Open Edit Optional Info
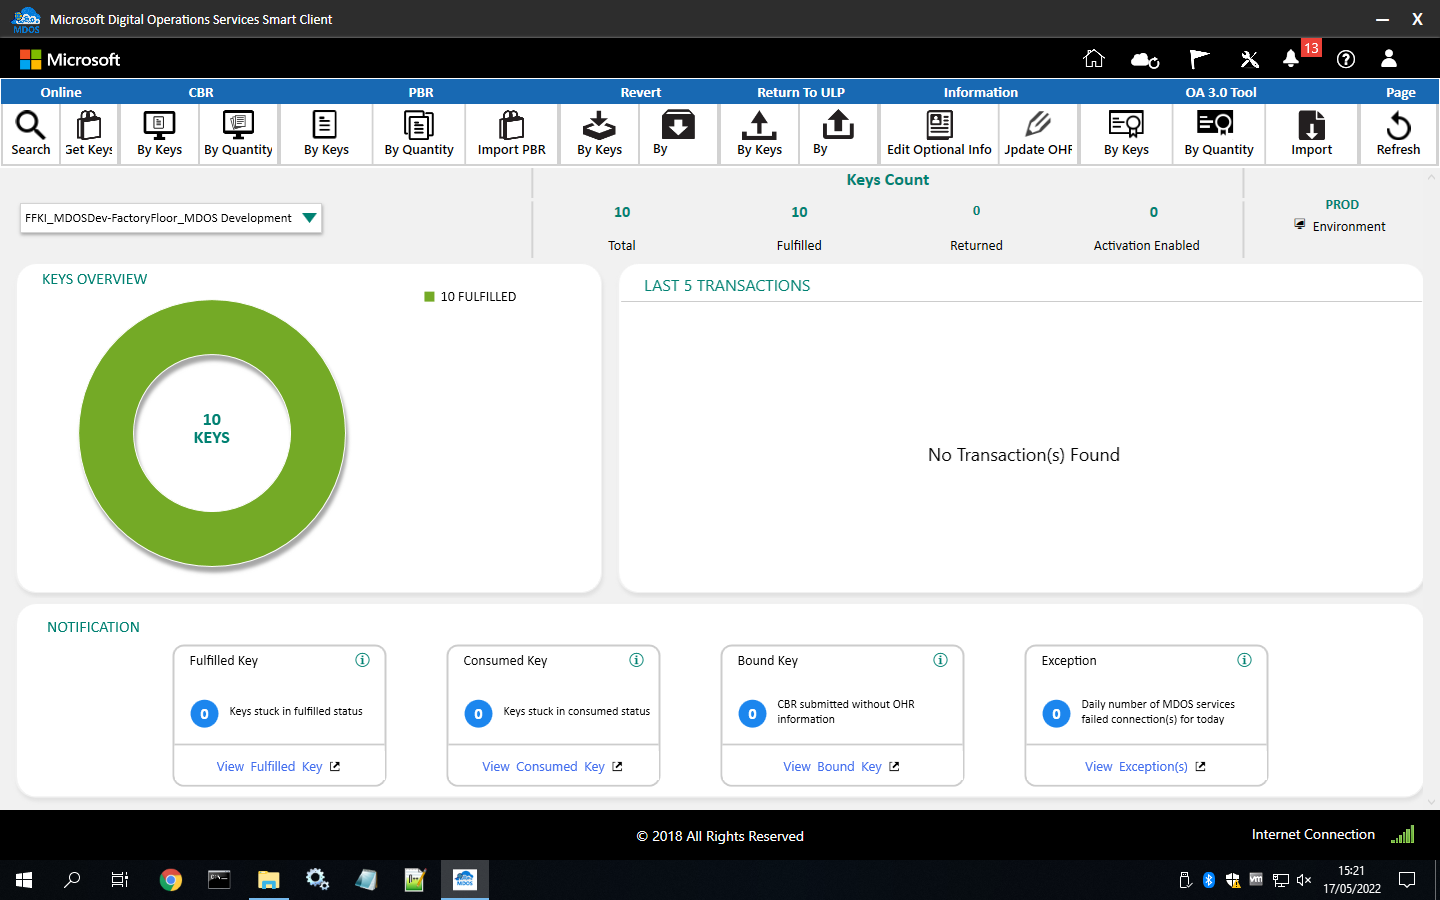The width and height of the screenshot is (1440, 900). 938,133
